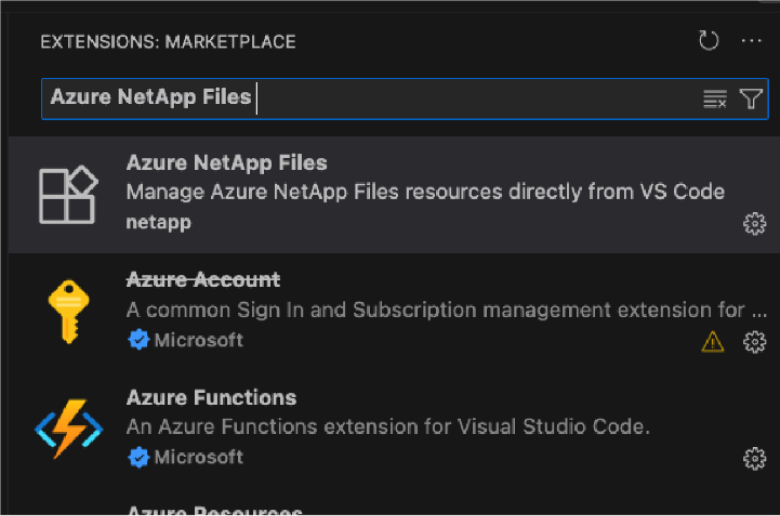This screenshot has width=780, height=516.
Task: Click the Extensions: Marketplace panel header
Action: click(168, 42)
